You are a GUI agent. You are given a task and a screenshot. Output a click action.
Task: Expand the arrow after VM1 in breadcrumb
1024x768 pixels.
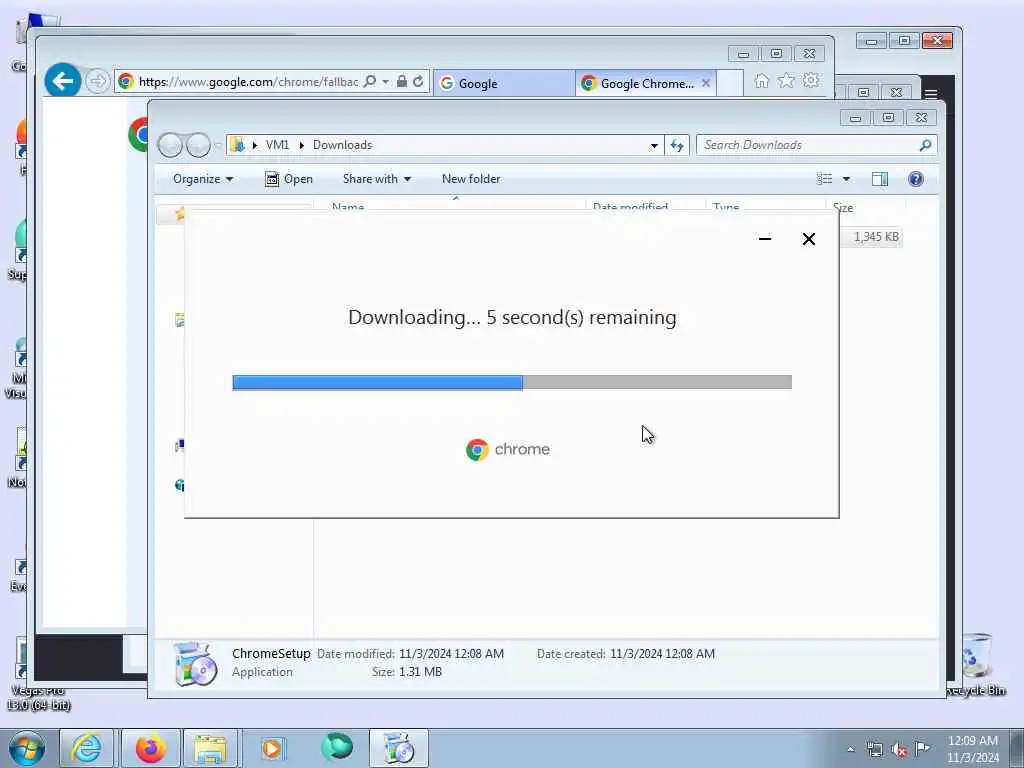[x=302, y=145]
